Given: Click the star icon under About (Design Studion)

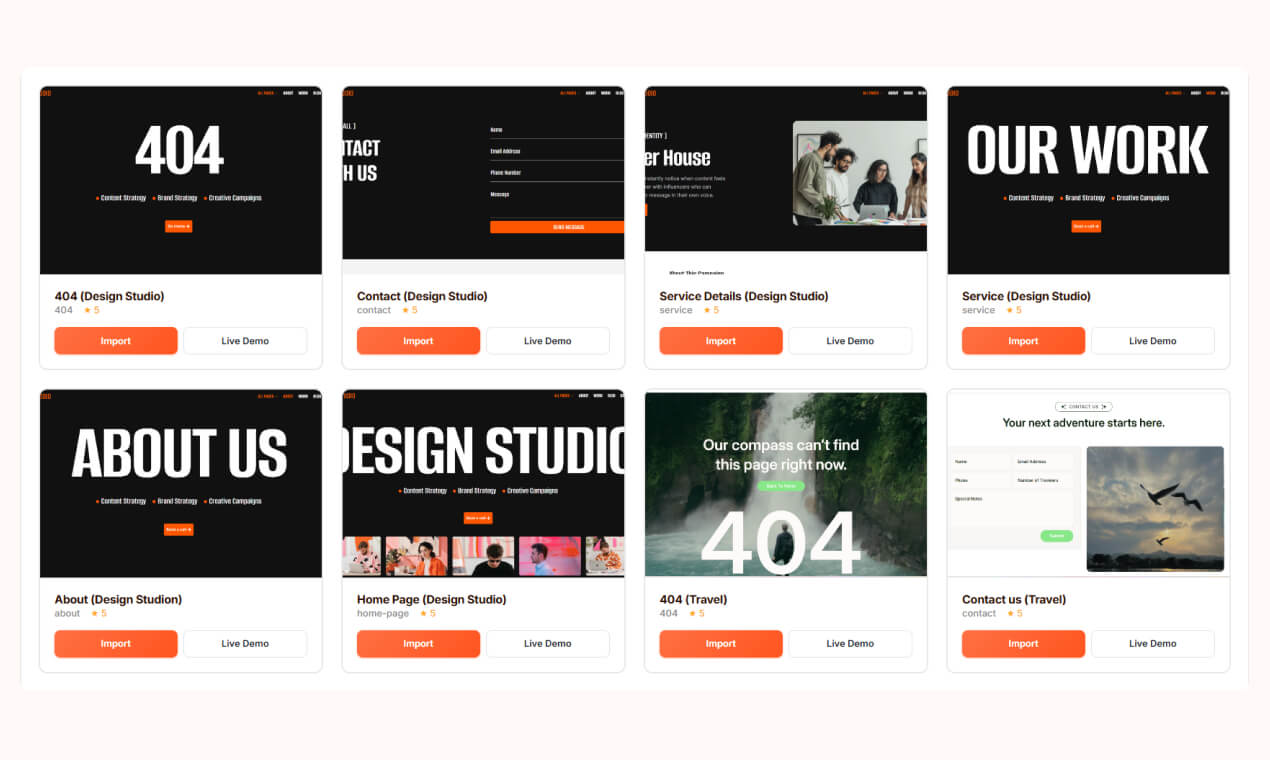Looking at the screenshot, I should click(x=94, y=613).
